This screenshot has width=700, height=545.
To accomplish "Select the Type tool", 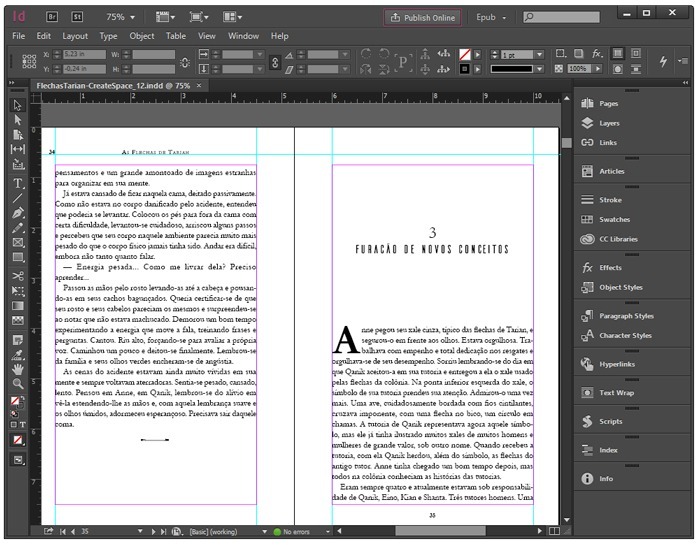I will coord(18,184).
